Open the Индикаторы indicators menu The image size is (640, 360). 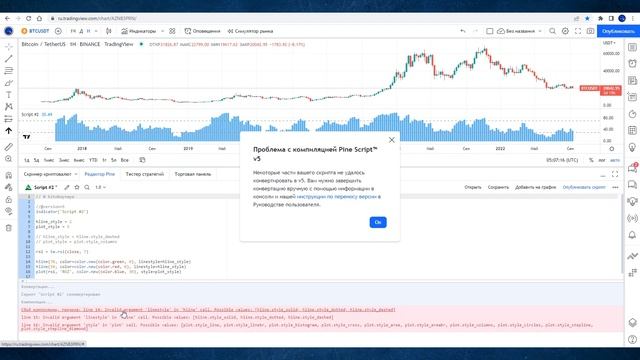tap(139, 31)
